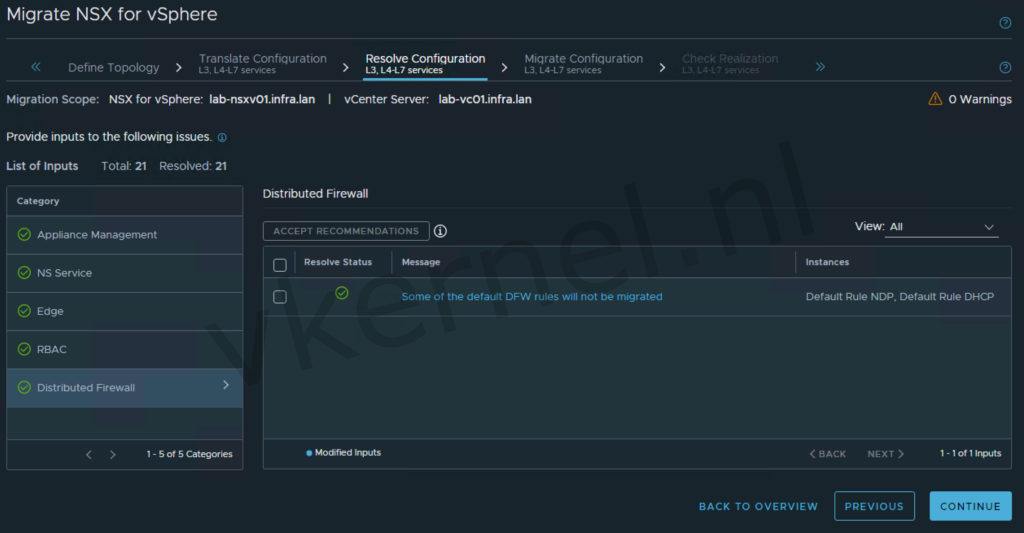The height and width of the screenshot is (533, 1024).
Task: Click the help icon beside the page title
Action: point(1005,23)
